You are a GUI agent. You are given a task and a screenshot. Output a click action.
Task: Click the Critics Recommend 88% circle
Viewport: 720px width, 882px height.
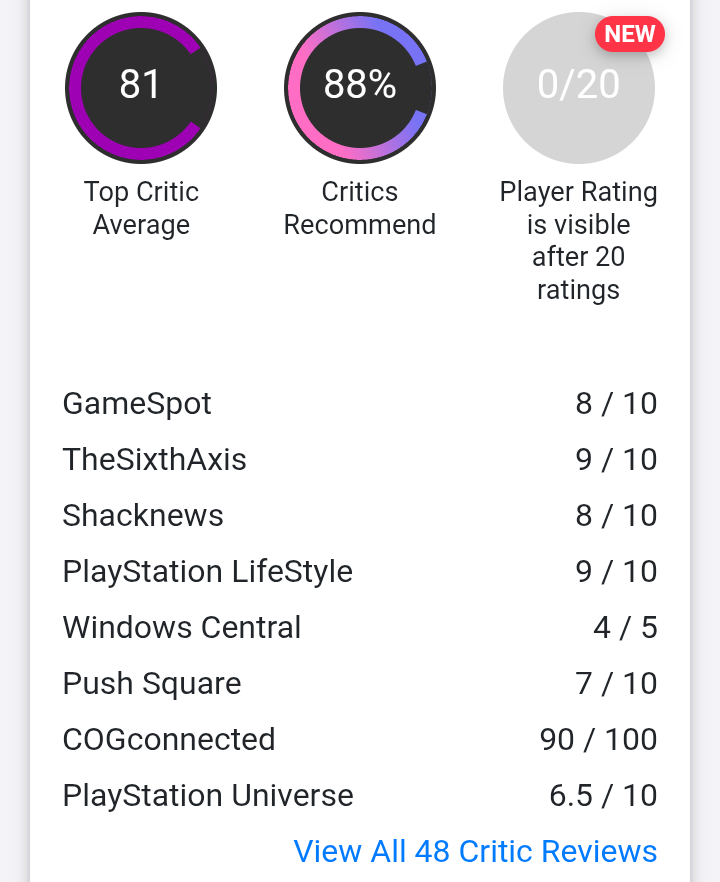coord(360,88)
